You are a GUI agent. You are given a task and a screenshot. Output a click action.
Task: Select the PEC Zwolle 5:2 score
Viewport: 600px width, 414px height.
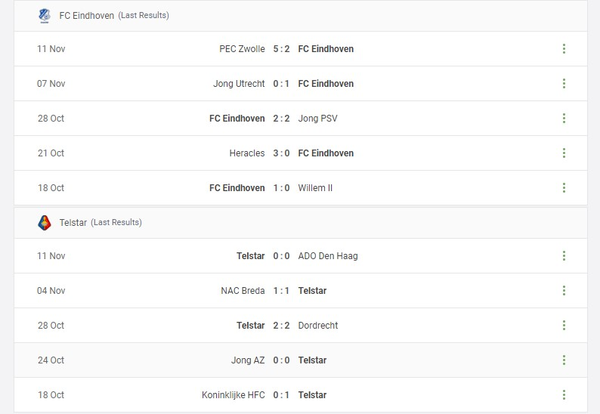coord(281,49)
